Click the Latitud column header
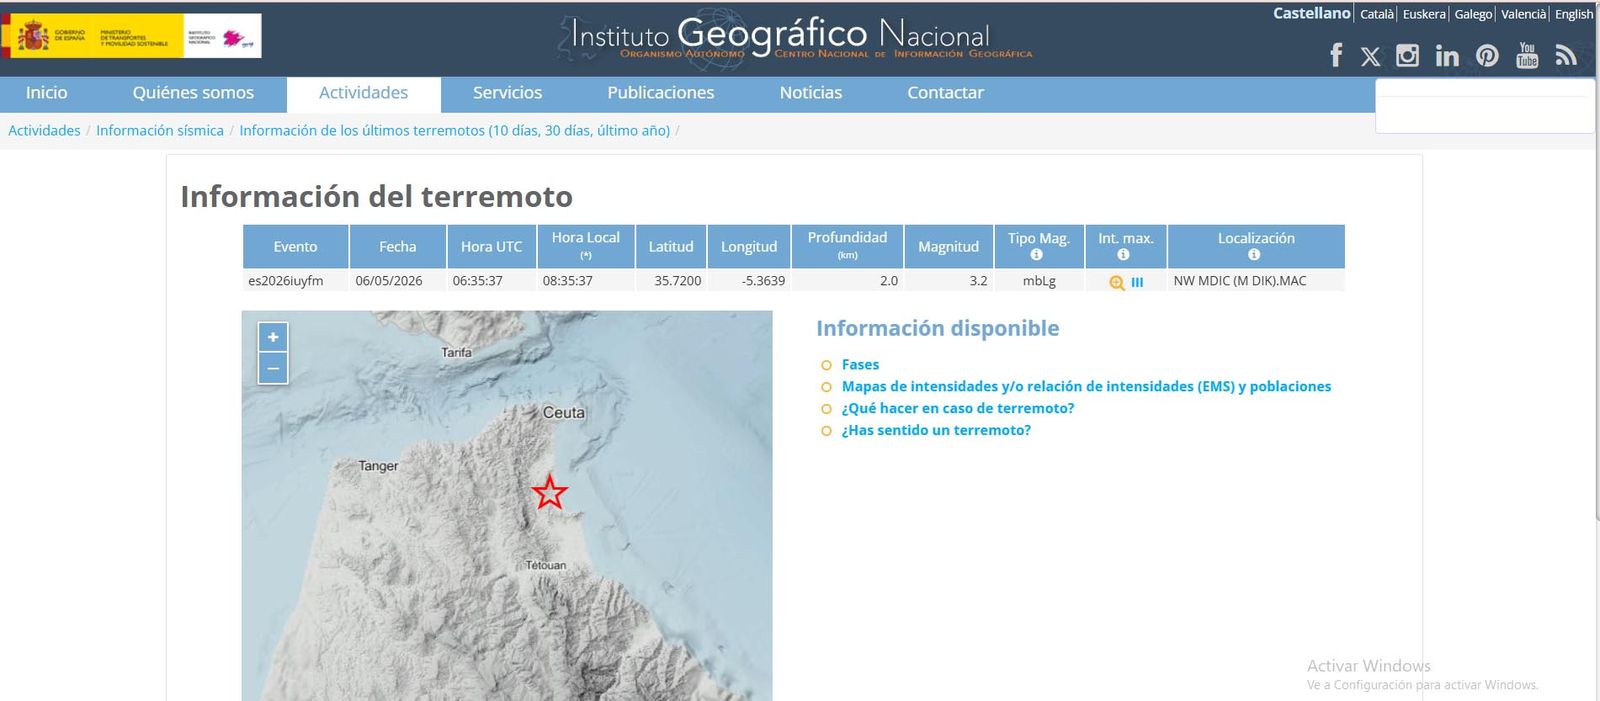 click(x=671, y=247)
